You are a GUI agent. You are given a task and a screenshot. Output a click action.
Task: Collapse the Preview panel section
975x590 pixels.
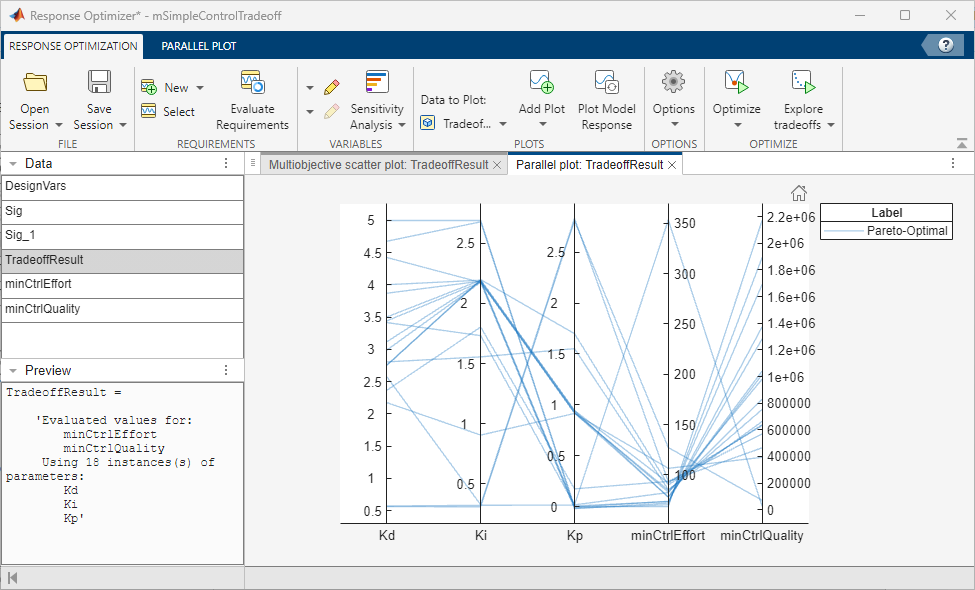tap(12, 370)
